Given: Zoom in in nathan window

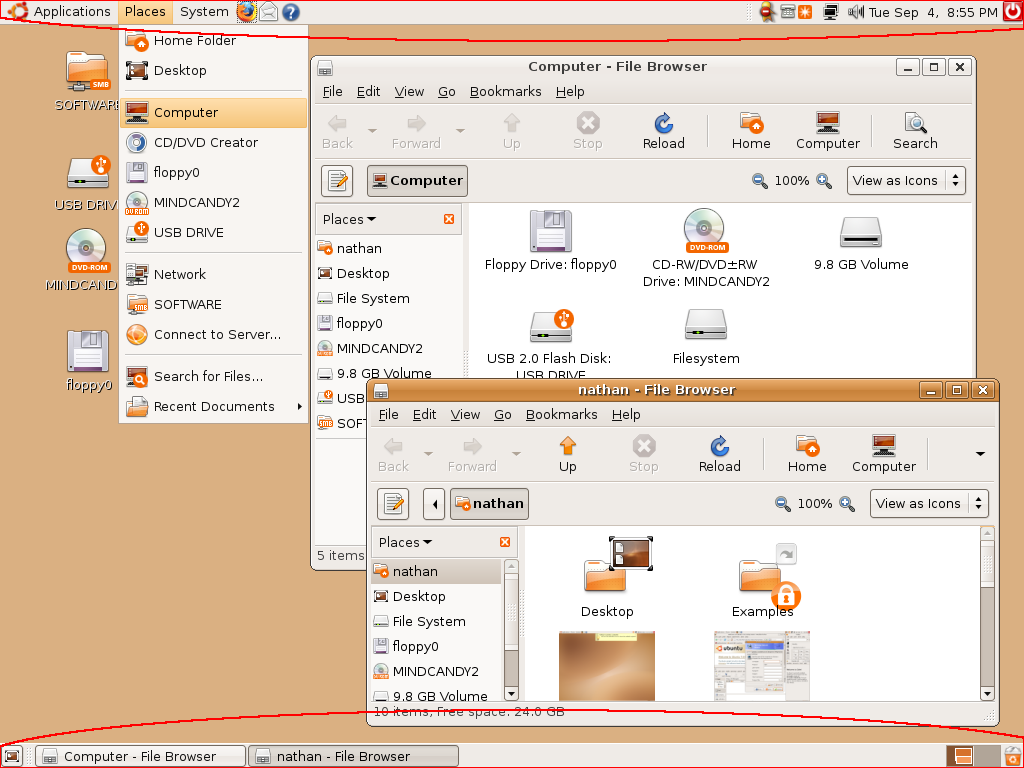Looking at the screenshot, I should (x=847, y=504).
